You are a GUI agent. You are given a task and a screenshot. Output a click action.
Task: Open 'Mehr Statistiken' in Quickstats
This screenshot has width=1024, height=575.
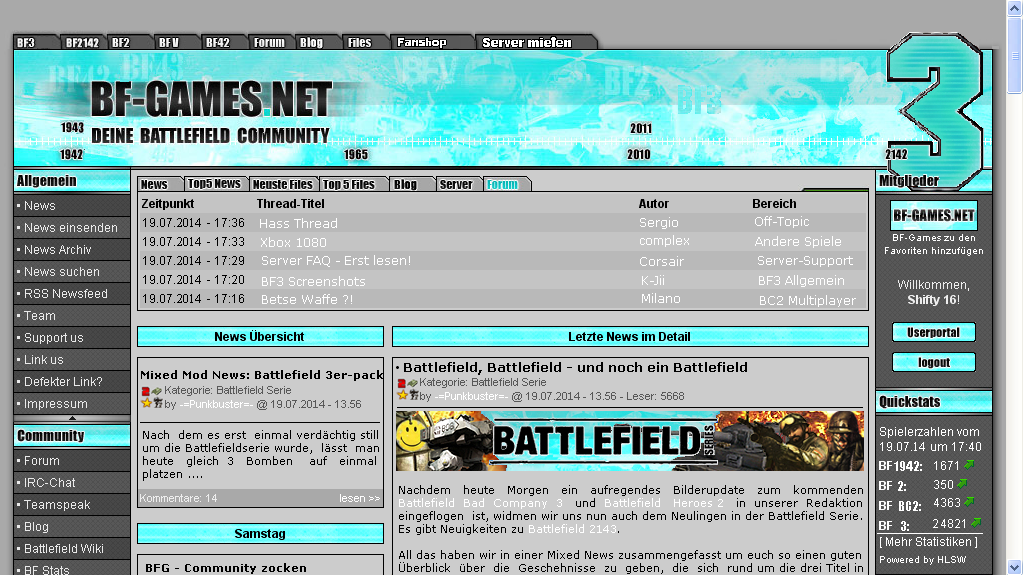pyautogui.click(x=929, y=542)
